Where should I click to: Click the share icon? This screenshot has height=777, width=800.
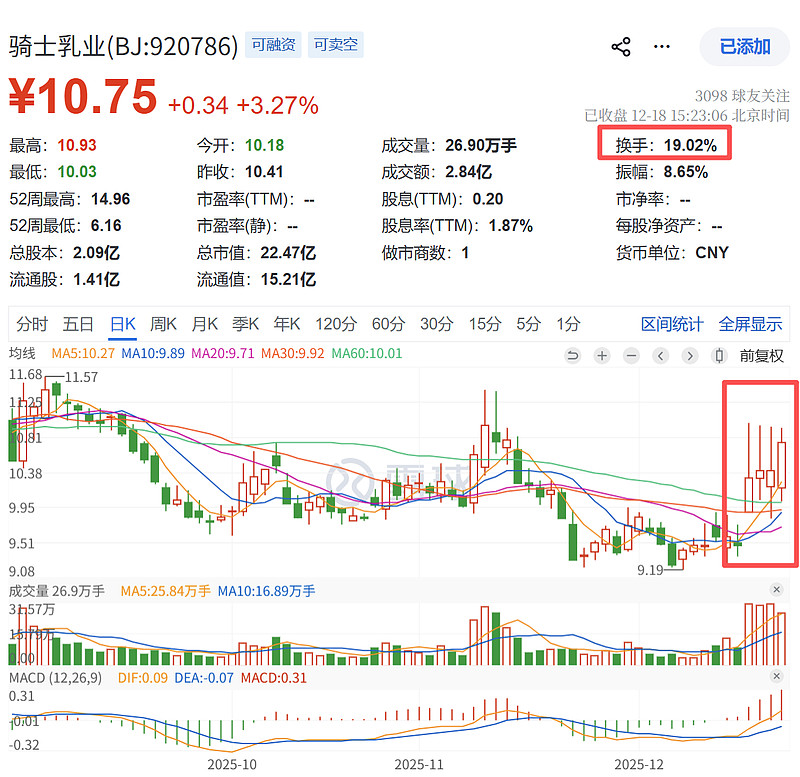pos(620,47)
